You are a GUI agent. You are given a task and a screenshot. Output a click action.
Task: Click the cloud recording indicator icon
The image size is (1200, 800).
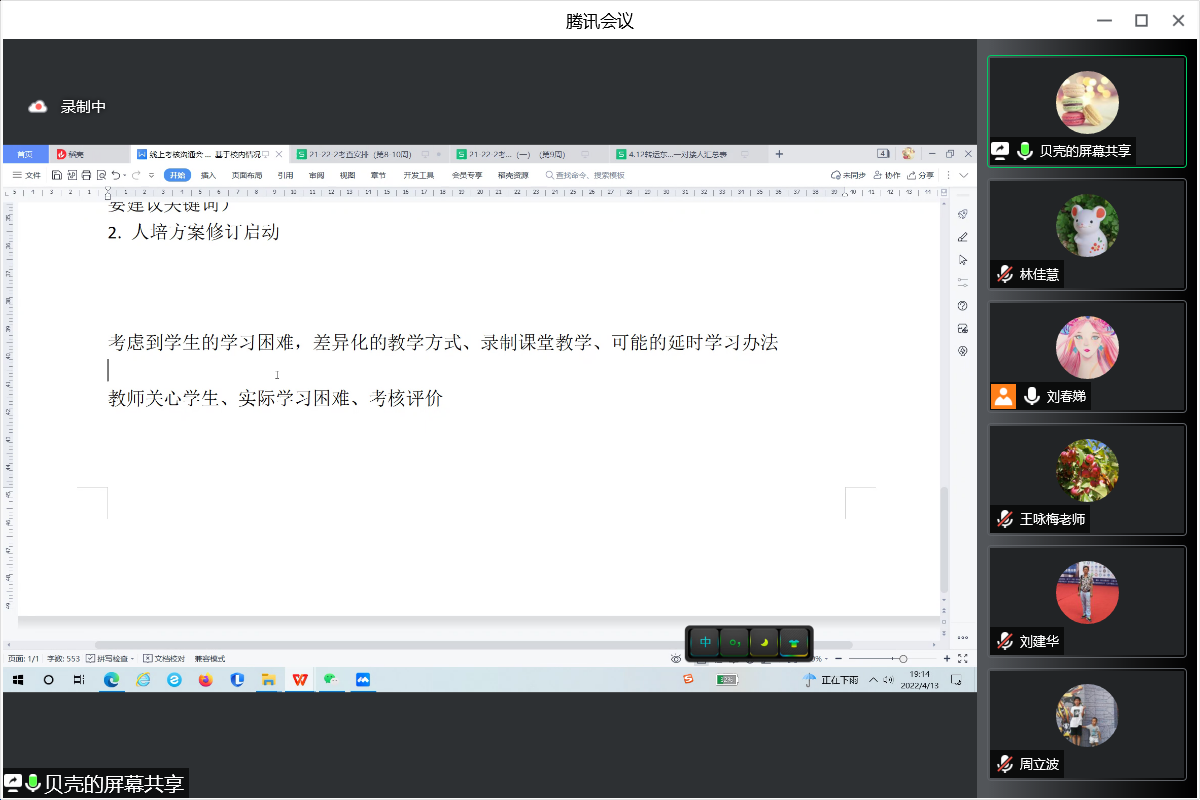[x=38, y=106]
